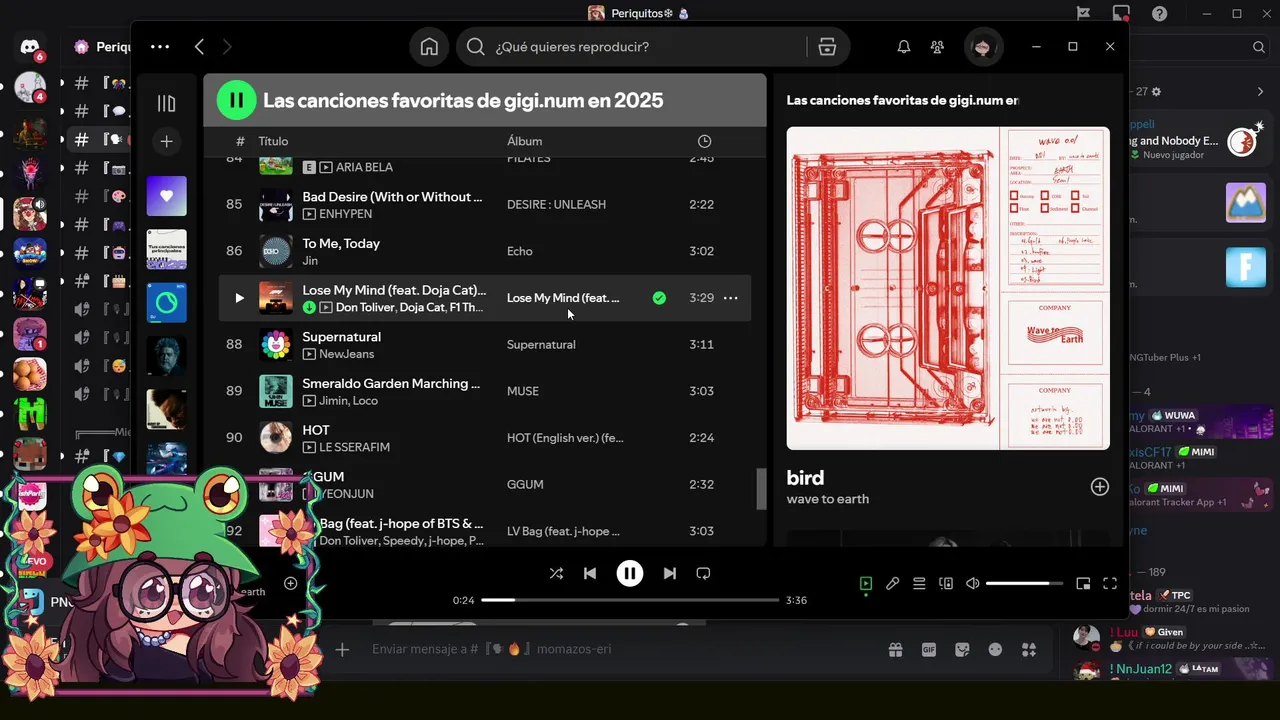Open connect to a device icon
Viewport: 1280px width, 720px height.
[946, 584]
